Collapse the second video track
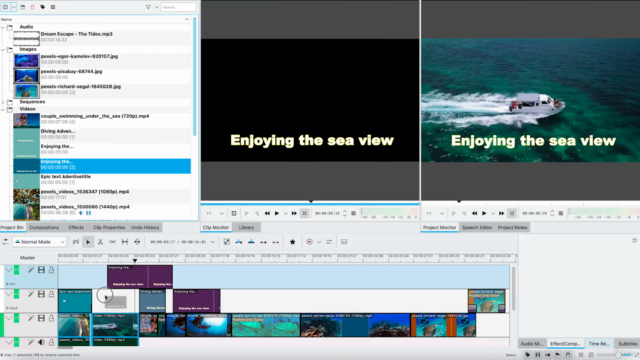 [x=9, y=294]
